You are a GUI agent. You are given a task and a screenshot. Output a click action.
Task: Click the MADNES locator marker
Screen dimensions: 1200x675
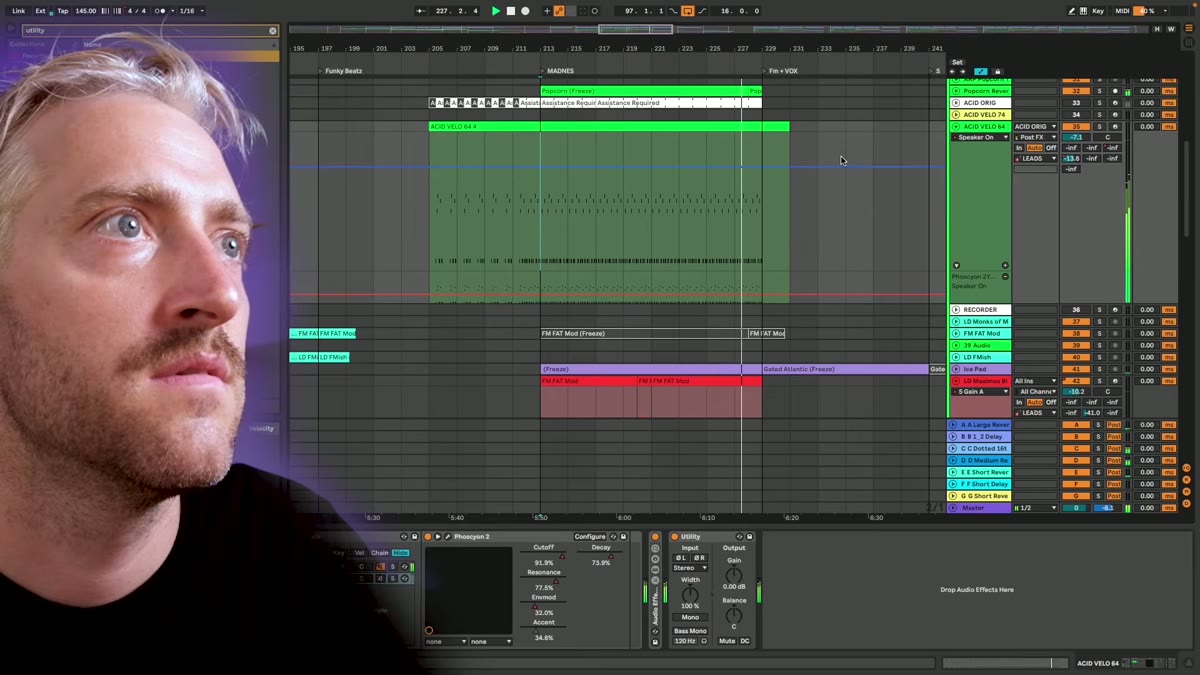[558, 71]
